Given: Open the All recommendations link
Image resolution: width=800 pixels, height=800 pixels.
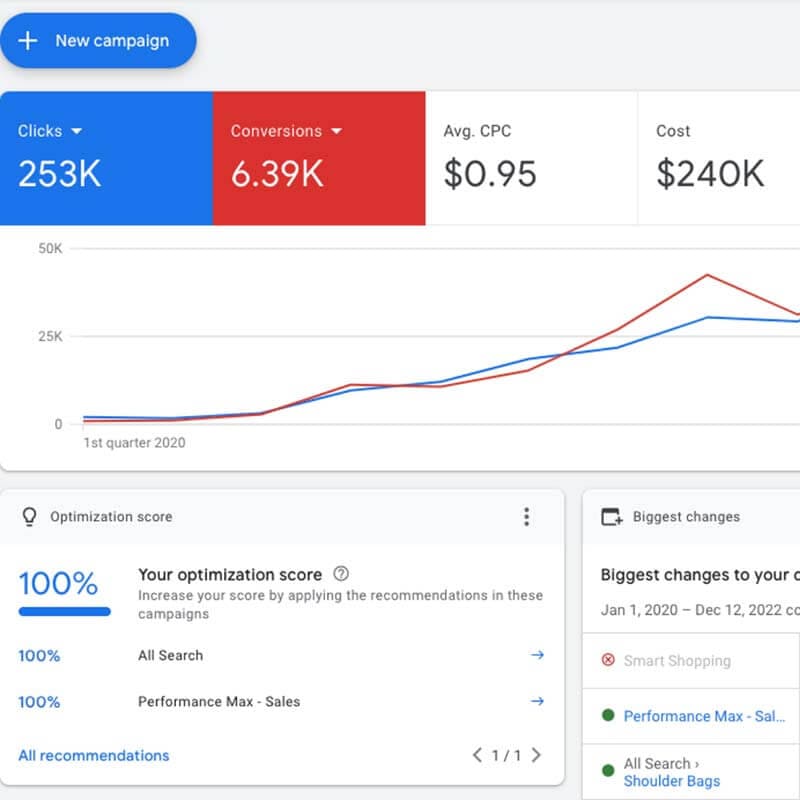Looking at the screenshot, I should 94,755.
